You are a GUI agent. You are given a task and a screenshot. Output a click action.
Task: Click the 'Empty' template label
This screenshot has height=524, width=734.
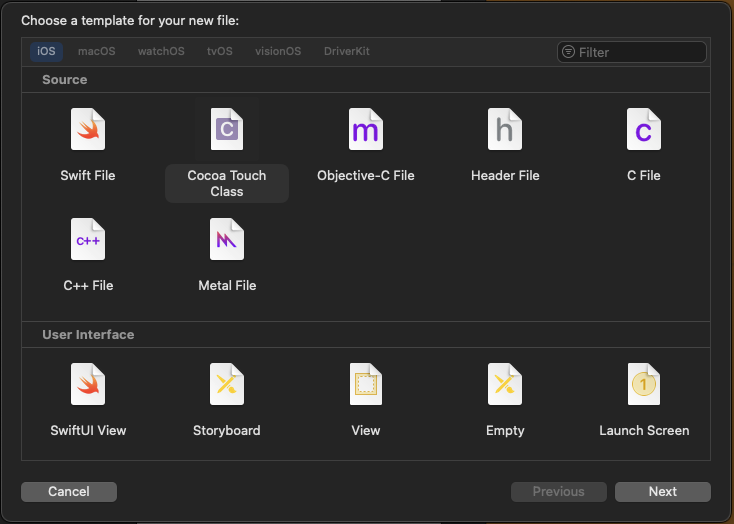[x=505, y=431]
